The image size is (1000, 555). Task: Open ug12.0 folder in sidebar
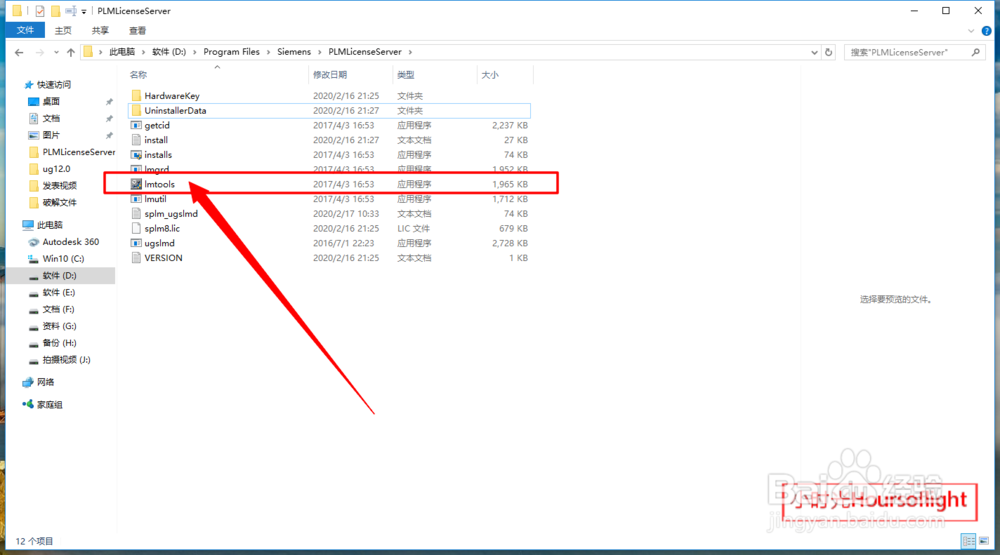pyautogui.click(x=56, y=169)
